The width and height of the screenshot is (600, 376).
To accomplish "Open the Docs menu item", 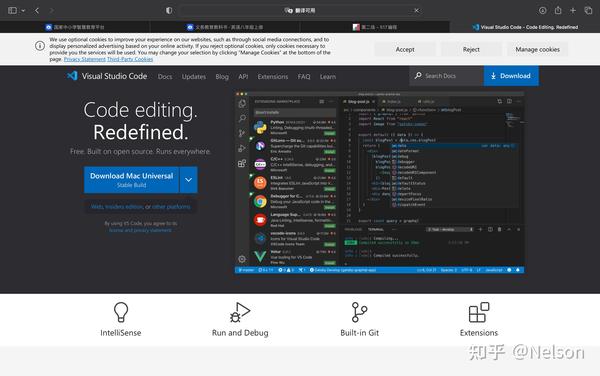I will (x=165, y=77).
